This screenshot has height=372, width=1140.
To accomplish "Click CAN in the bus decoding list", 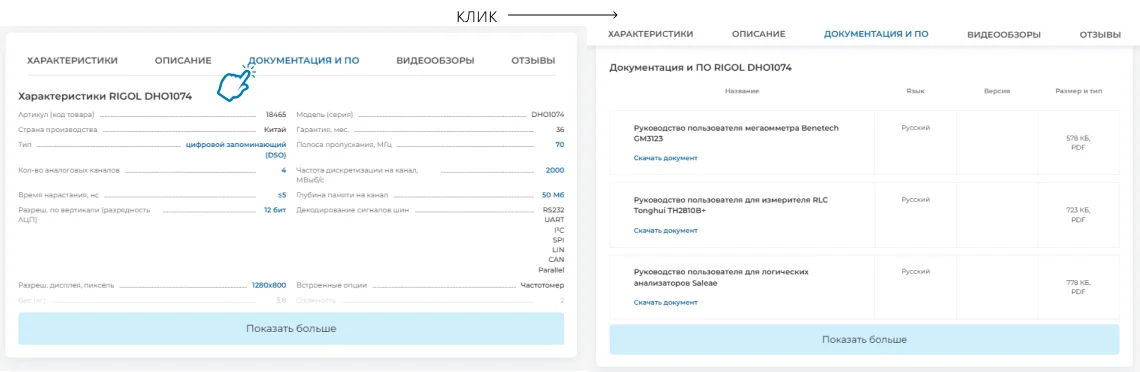I will pyautogui.click(x=557, y=259).
